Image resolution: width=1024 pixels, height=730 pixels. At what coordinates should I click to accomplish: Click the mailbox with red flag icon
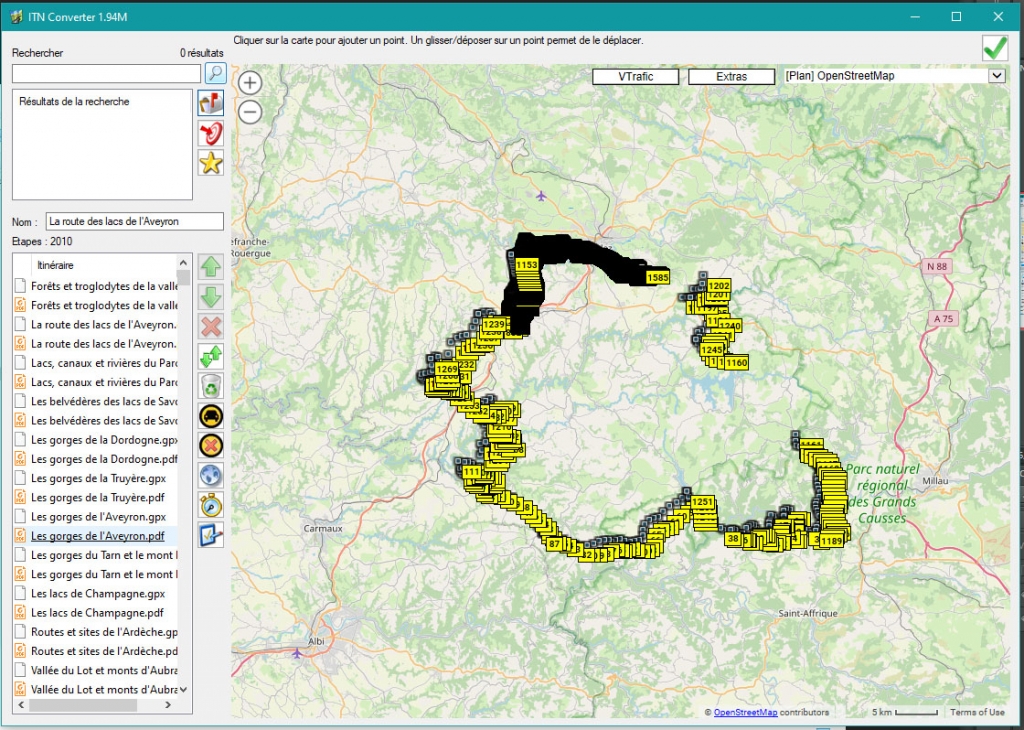[211, 103]
